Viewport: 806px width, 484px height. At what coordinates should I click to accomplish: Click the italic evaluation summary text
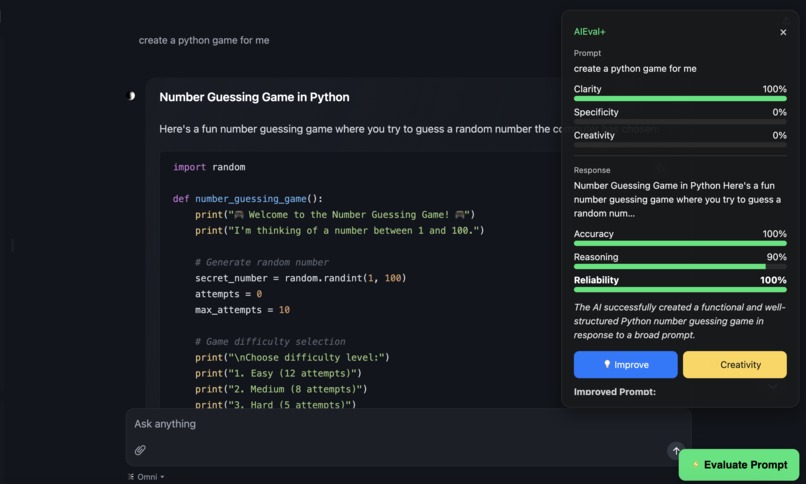pos(680,321)
